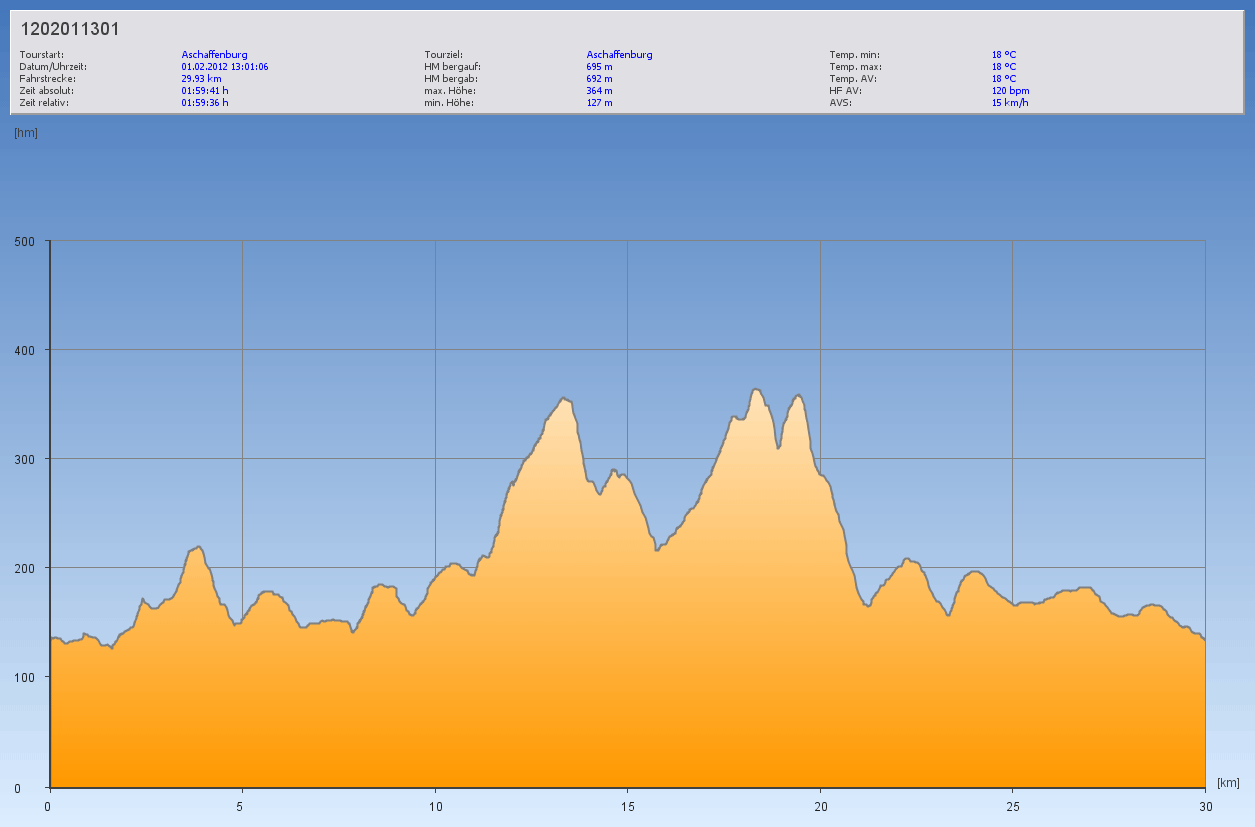Click the min. Höhe value 127 m

pos(600,103)
